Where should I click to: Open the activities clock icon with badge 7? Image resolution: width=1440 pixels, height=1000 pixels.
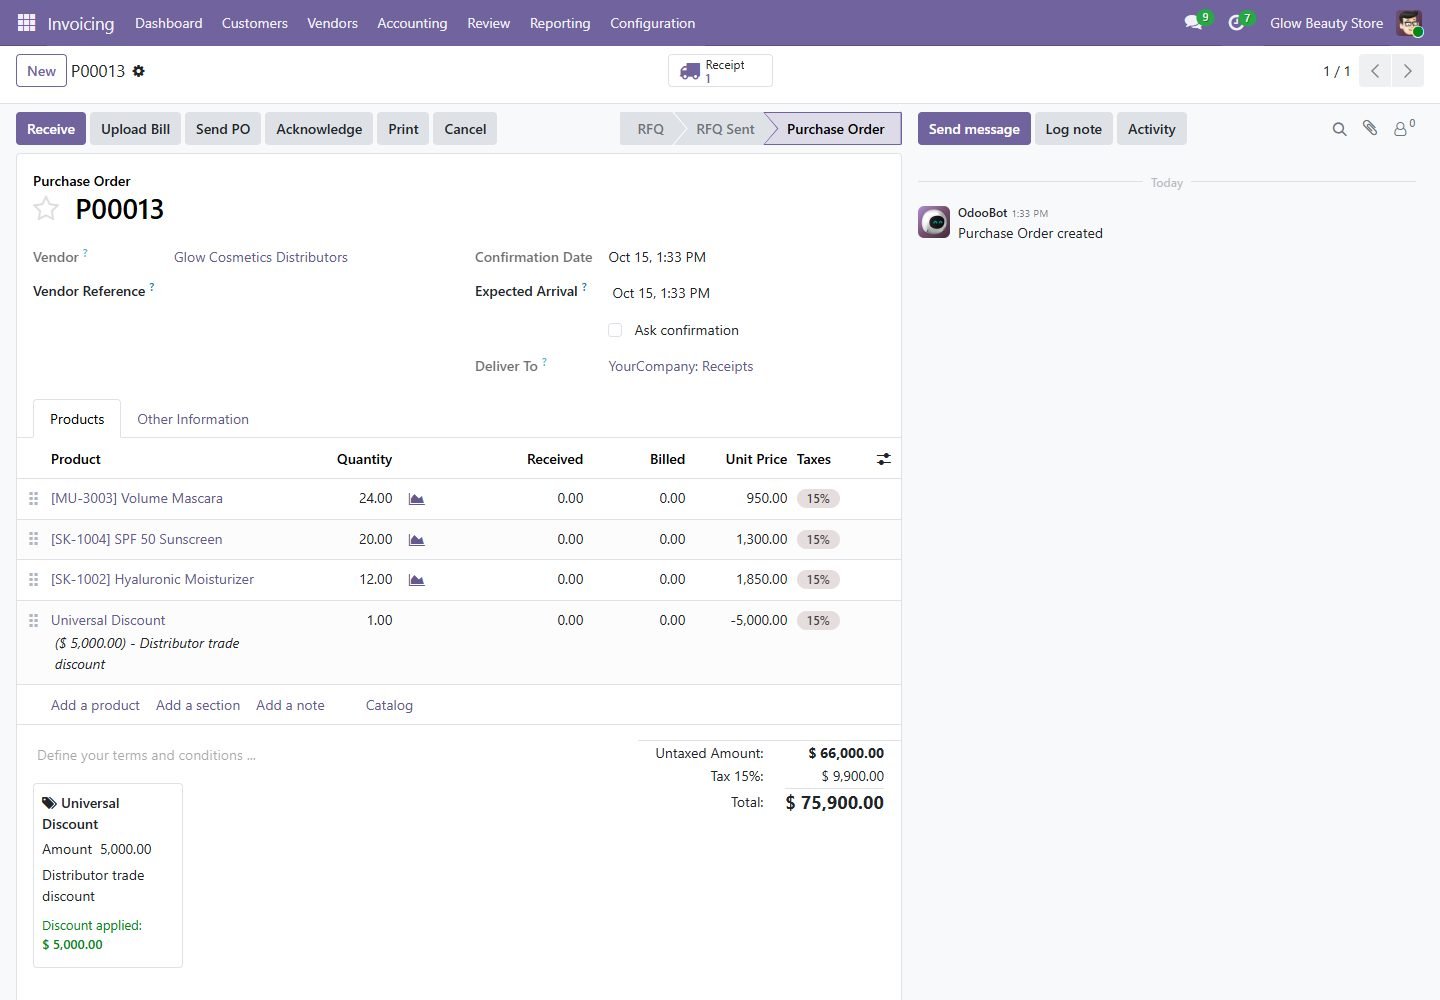(1237, 22)
